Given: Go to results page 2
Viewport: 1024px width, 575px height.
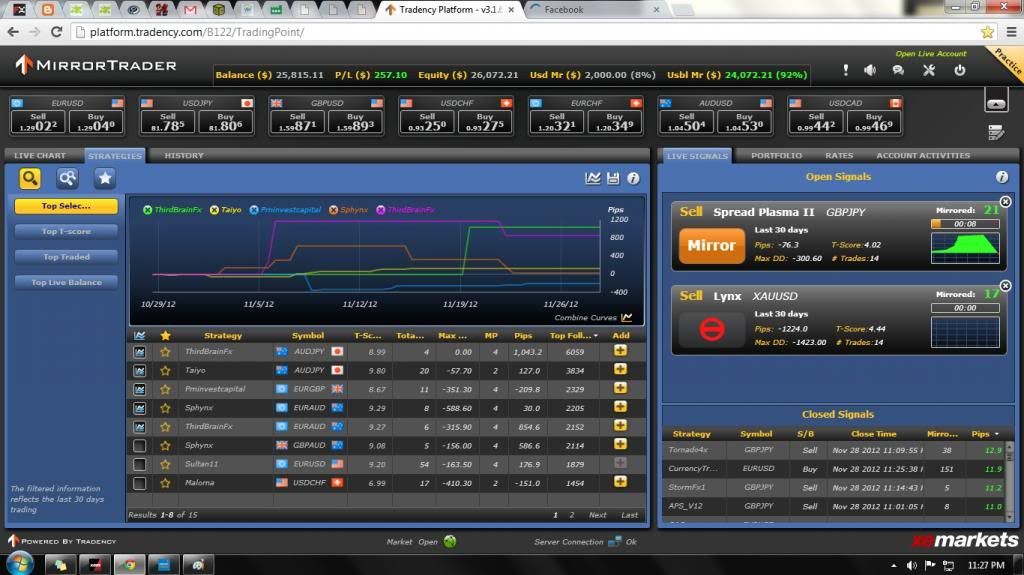Looking at the screenshot, I should 571,515.
